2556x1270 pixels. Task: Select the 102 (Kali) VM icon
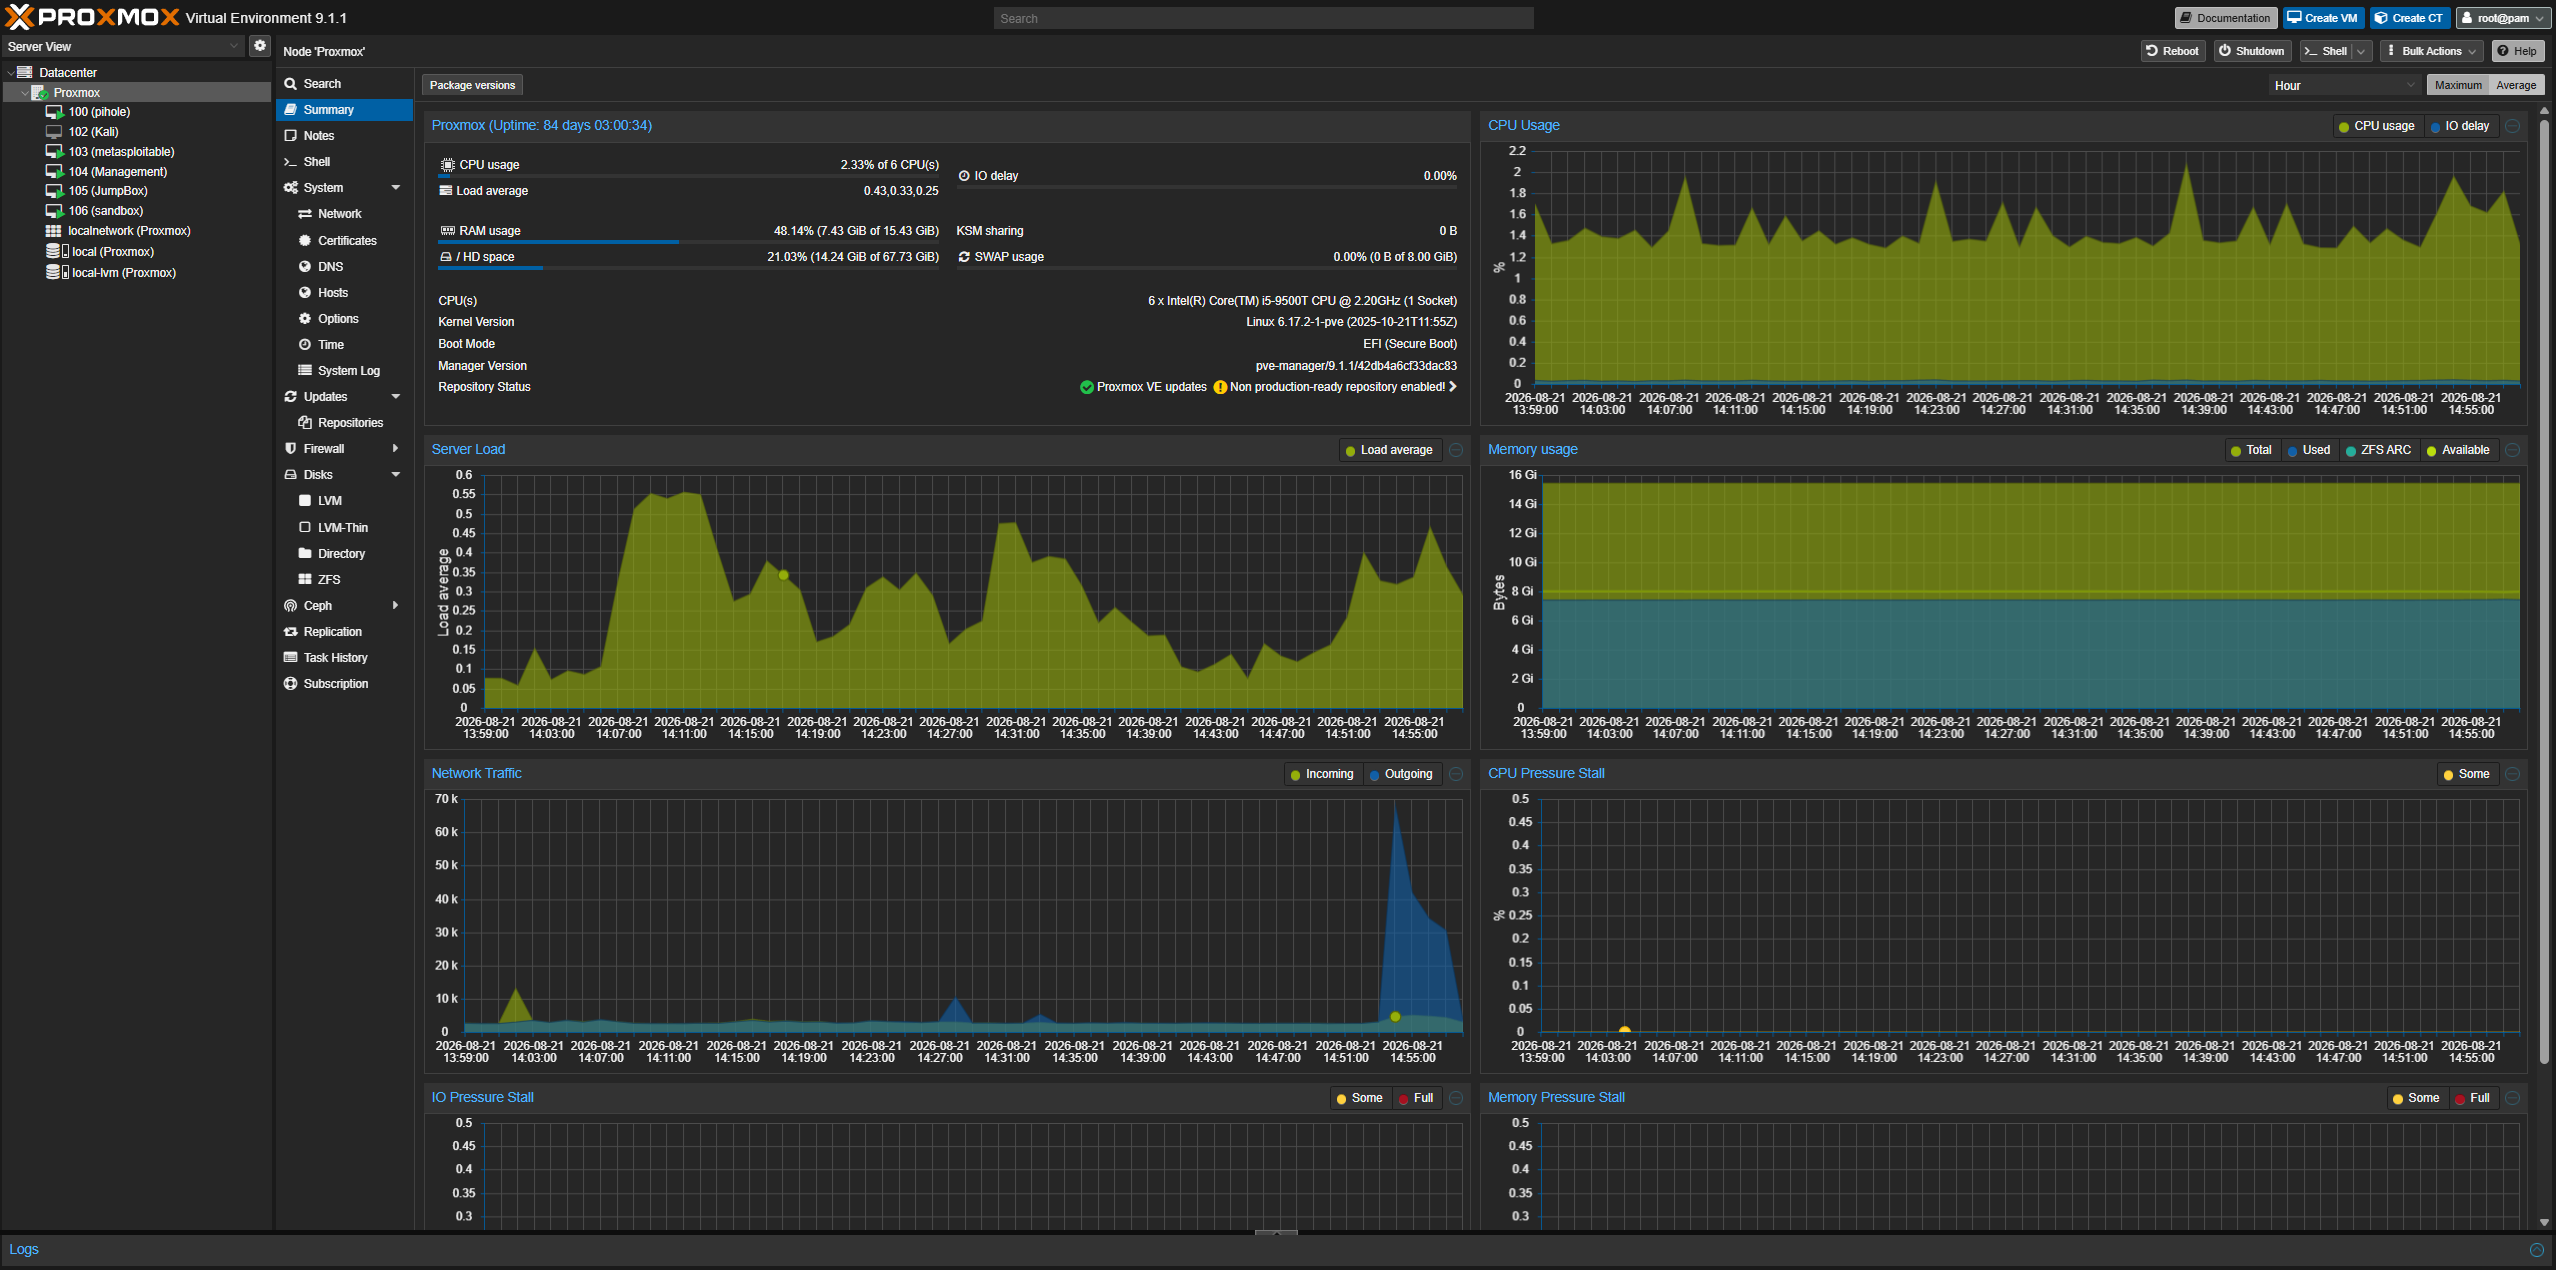(54, 131)
